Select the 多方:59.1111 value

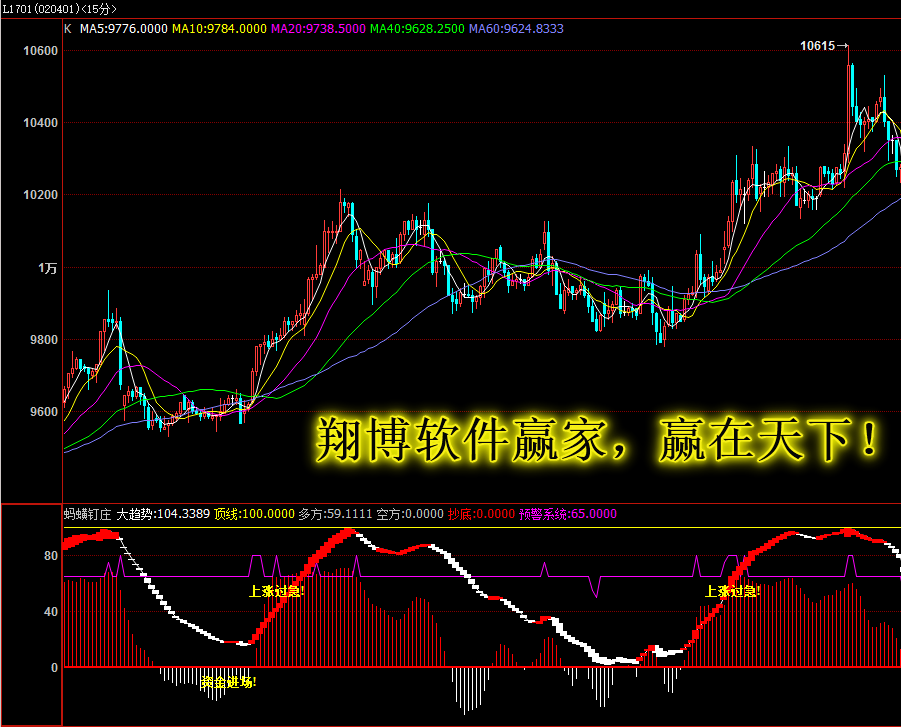[x=335, y=514]
